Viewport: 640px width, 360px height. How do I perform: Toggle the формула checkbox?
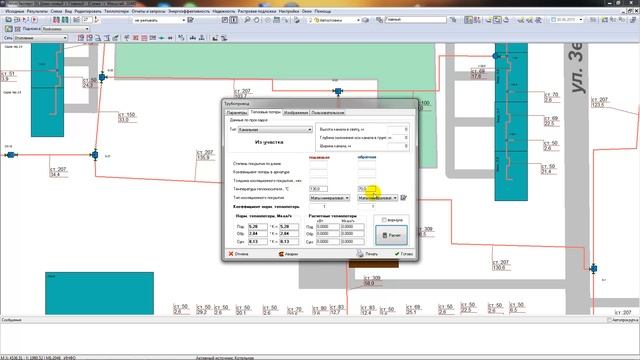pos(384,220)
